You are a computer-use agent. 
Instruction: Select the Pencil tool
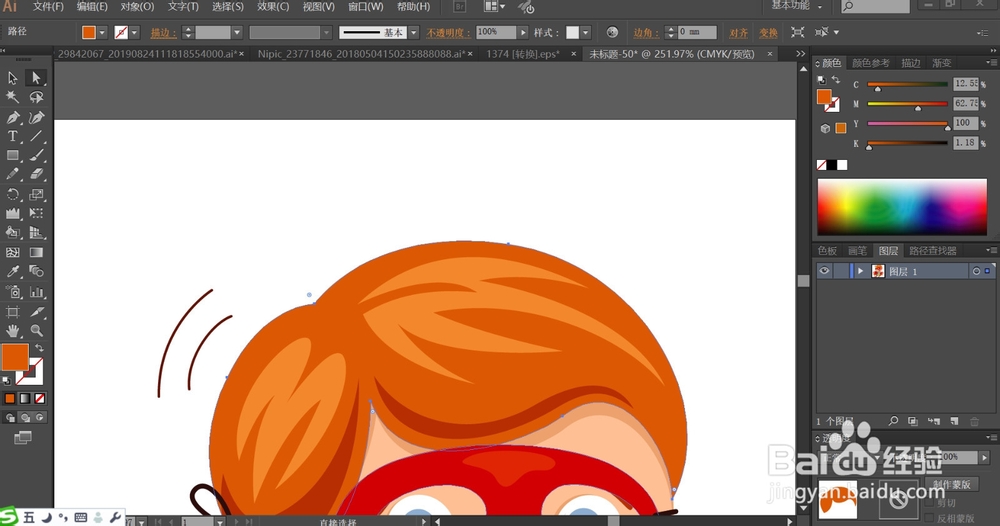(x=12, y=174)
